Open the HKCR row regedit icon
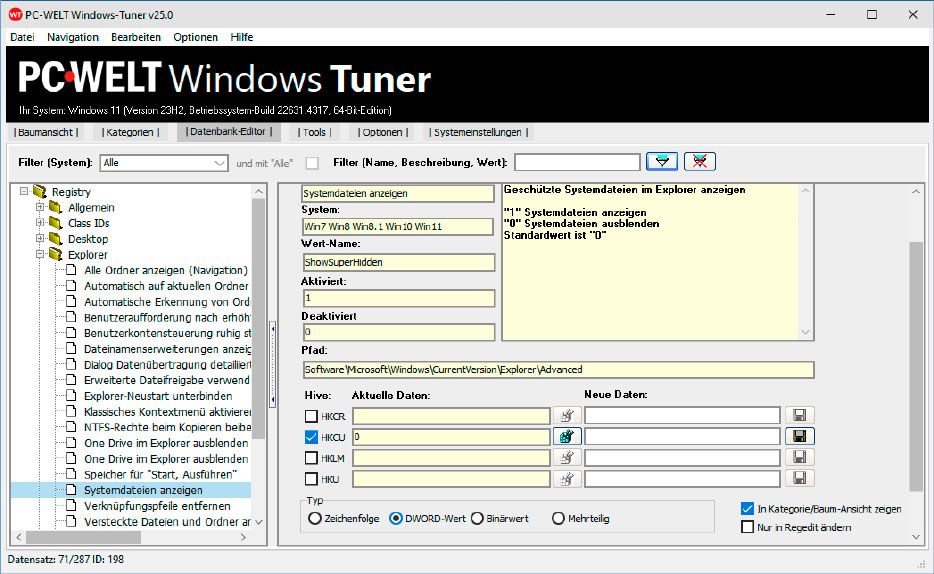The width and height of the screenshot is (934, 574). (566, 416)
